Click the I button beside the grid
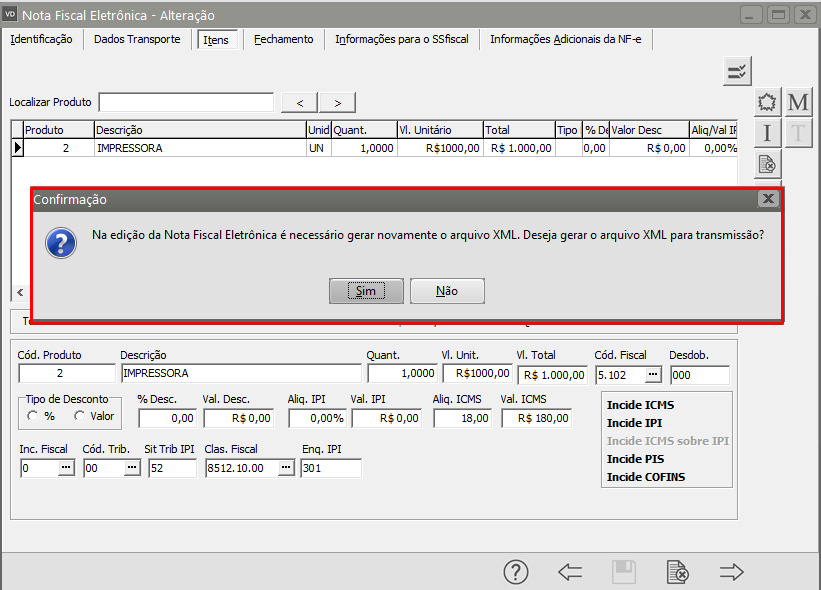Screen dimensions: 821x590 tap(767, 133)
